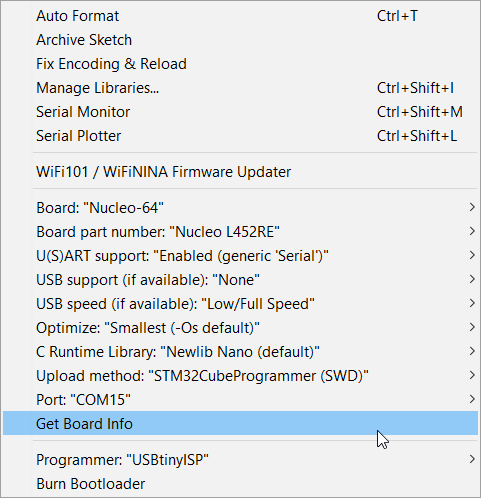Image resolution: width=481 pixels, height=498 pixels.
Task: Launch the Serial Monitor
Action: 240,112
